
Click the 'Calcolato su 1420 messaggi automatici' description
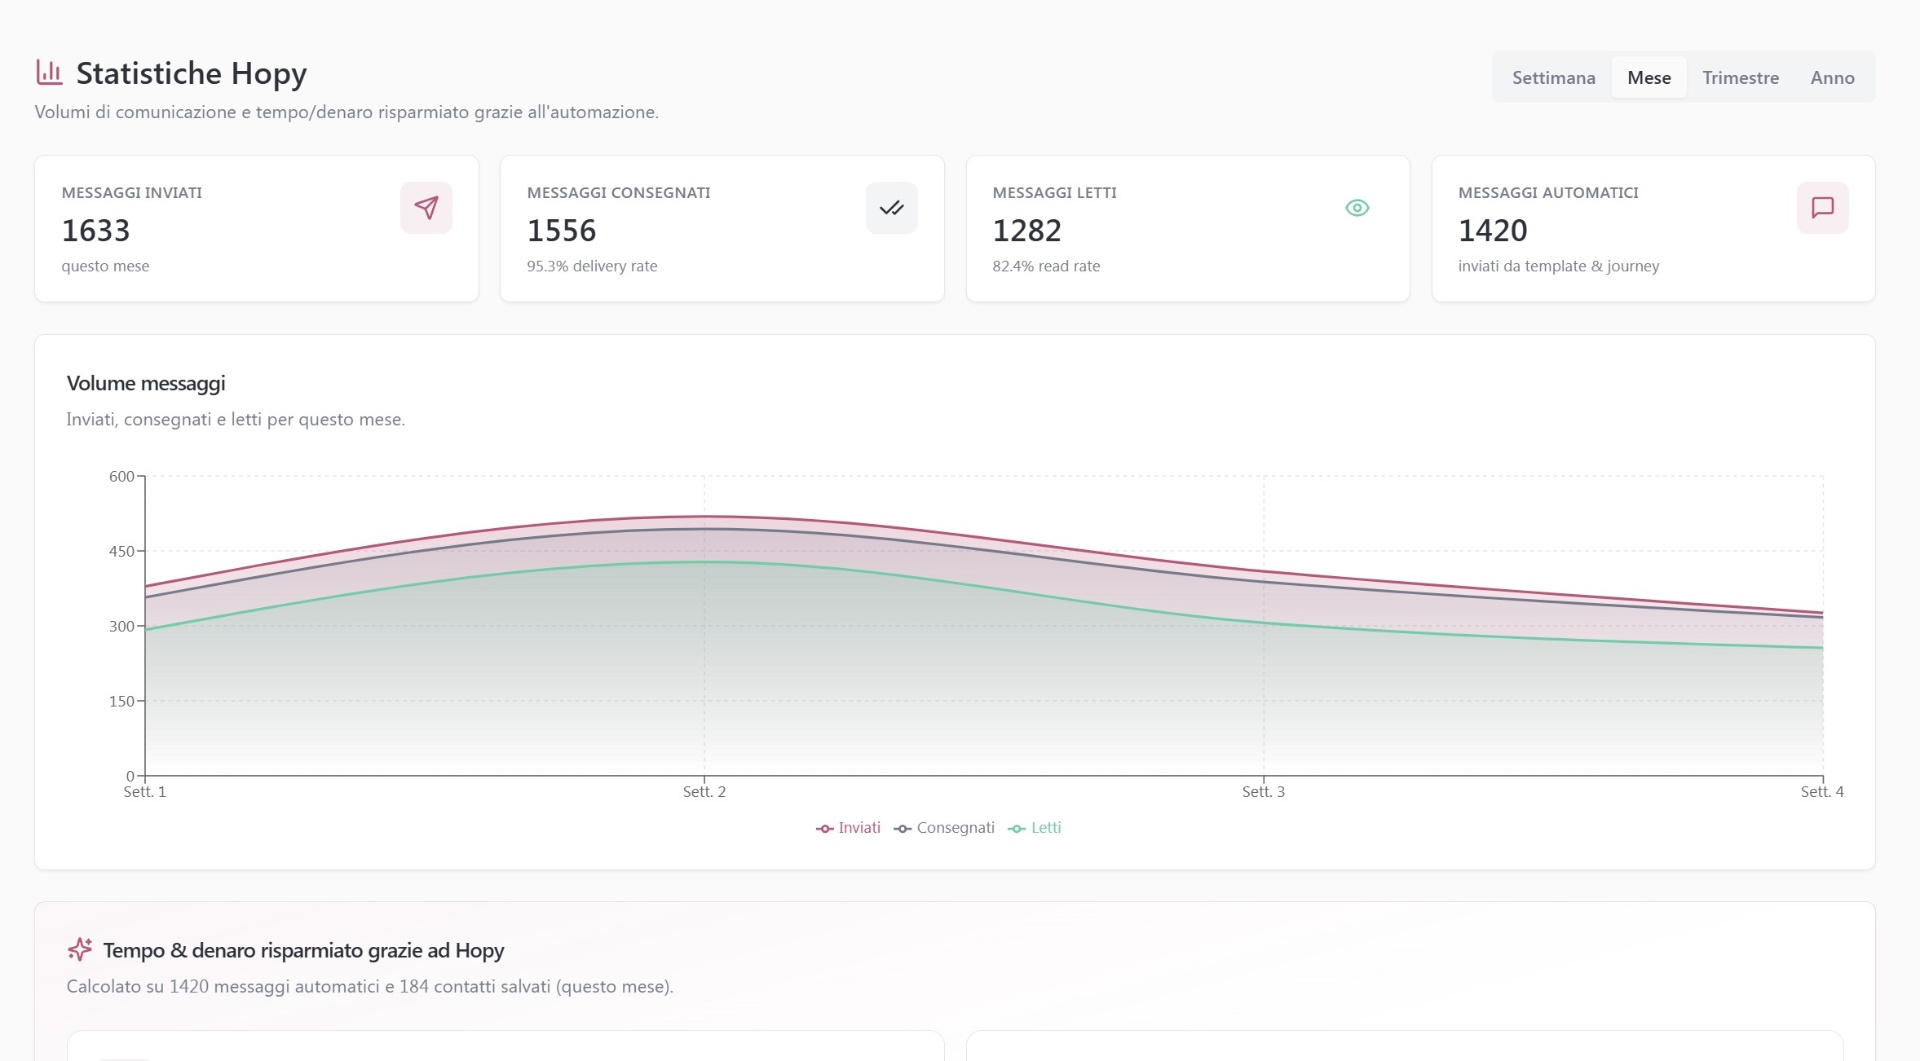point(370,987)
